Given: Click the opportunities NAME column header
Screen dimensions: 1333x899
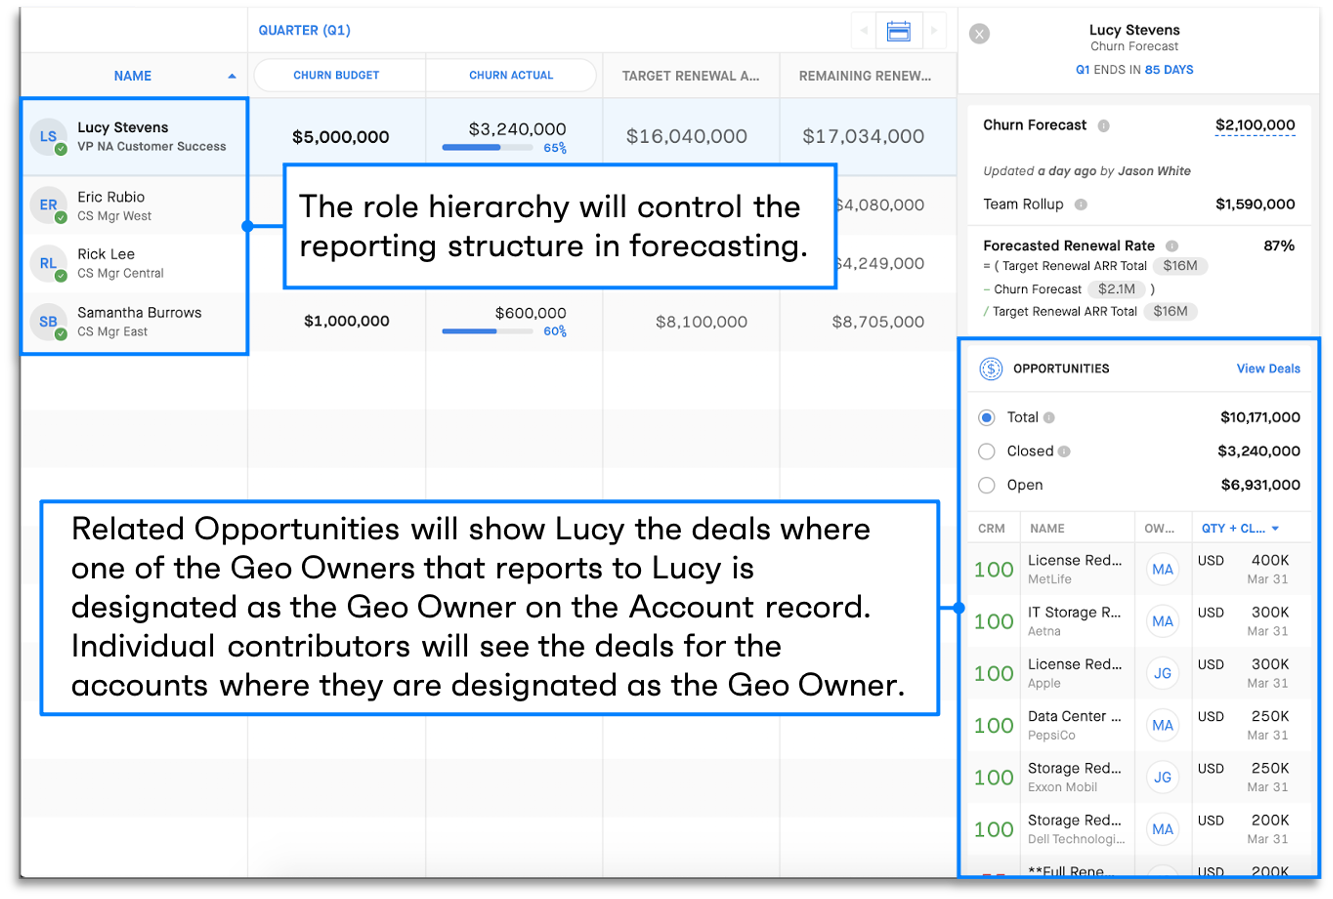Looking at the screenshot, I should (1047, 529).
